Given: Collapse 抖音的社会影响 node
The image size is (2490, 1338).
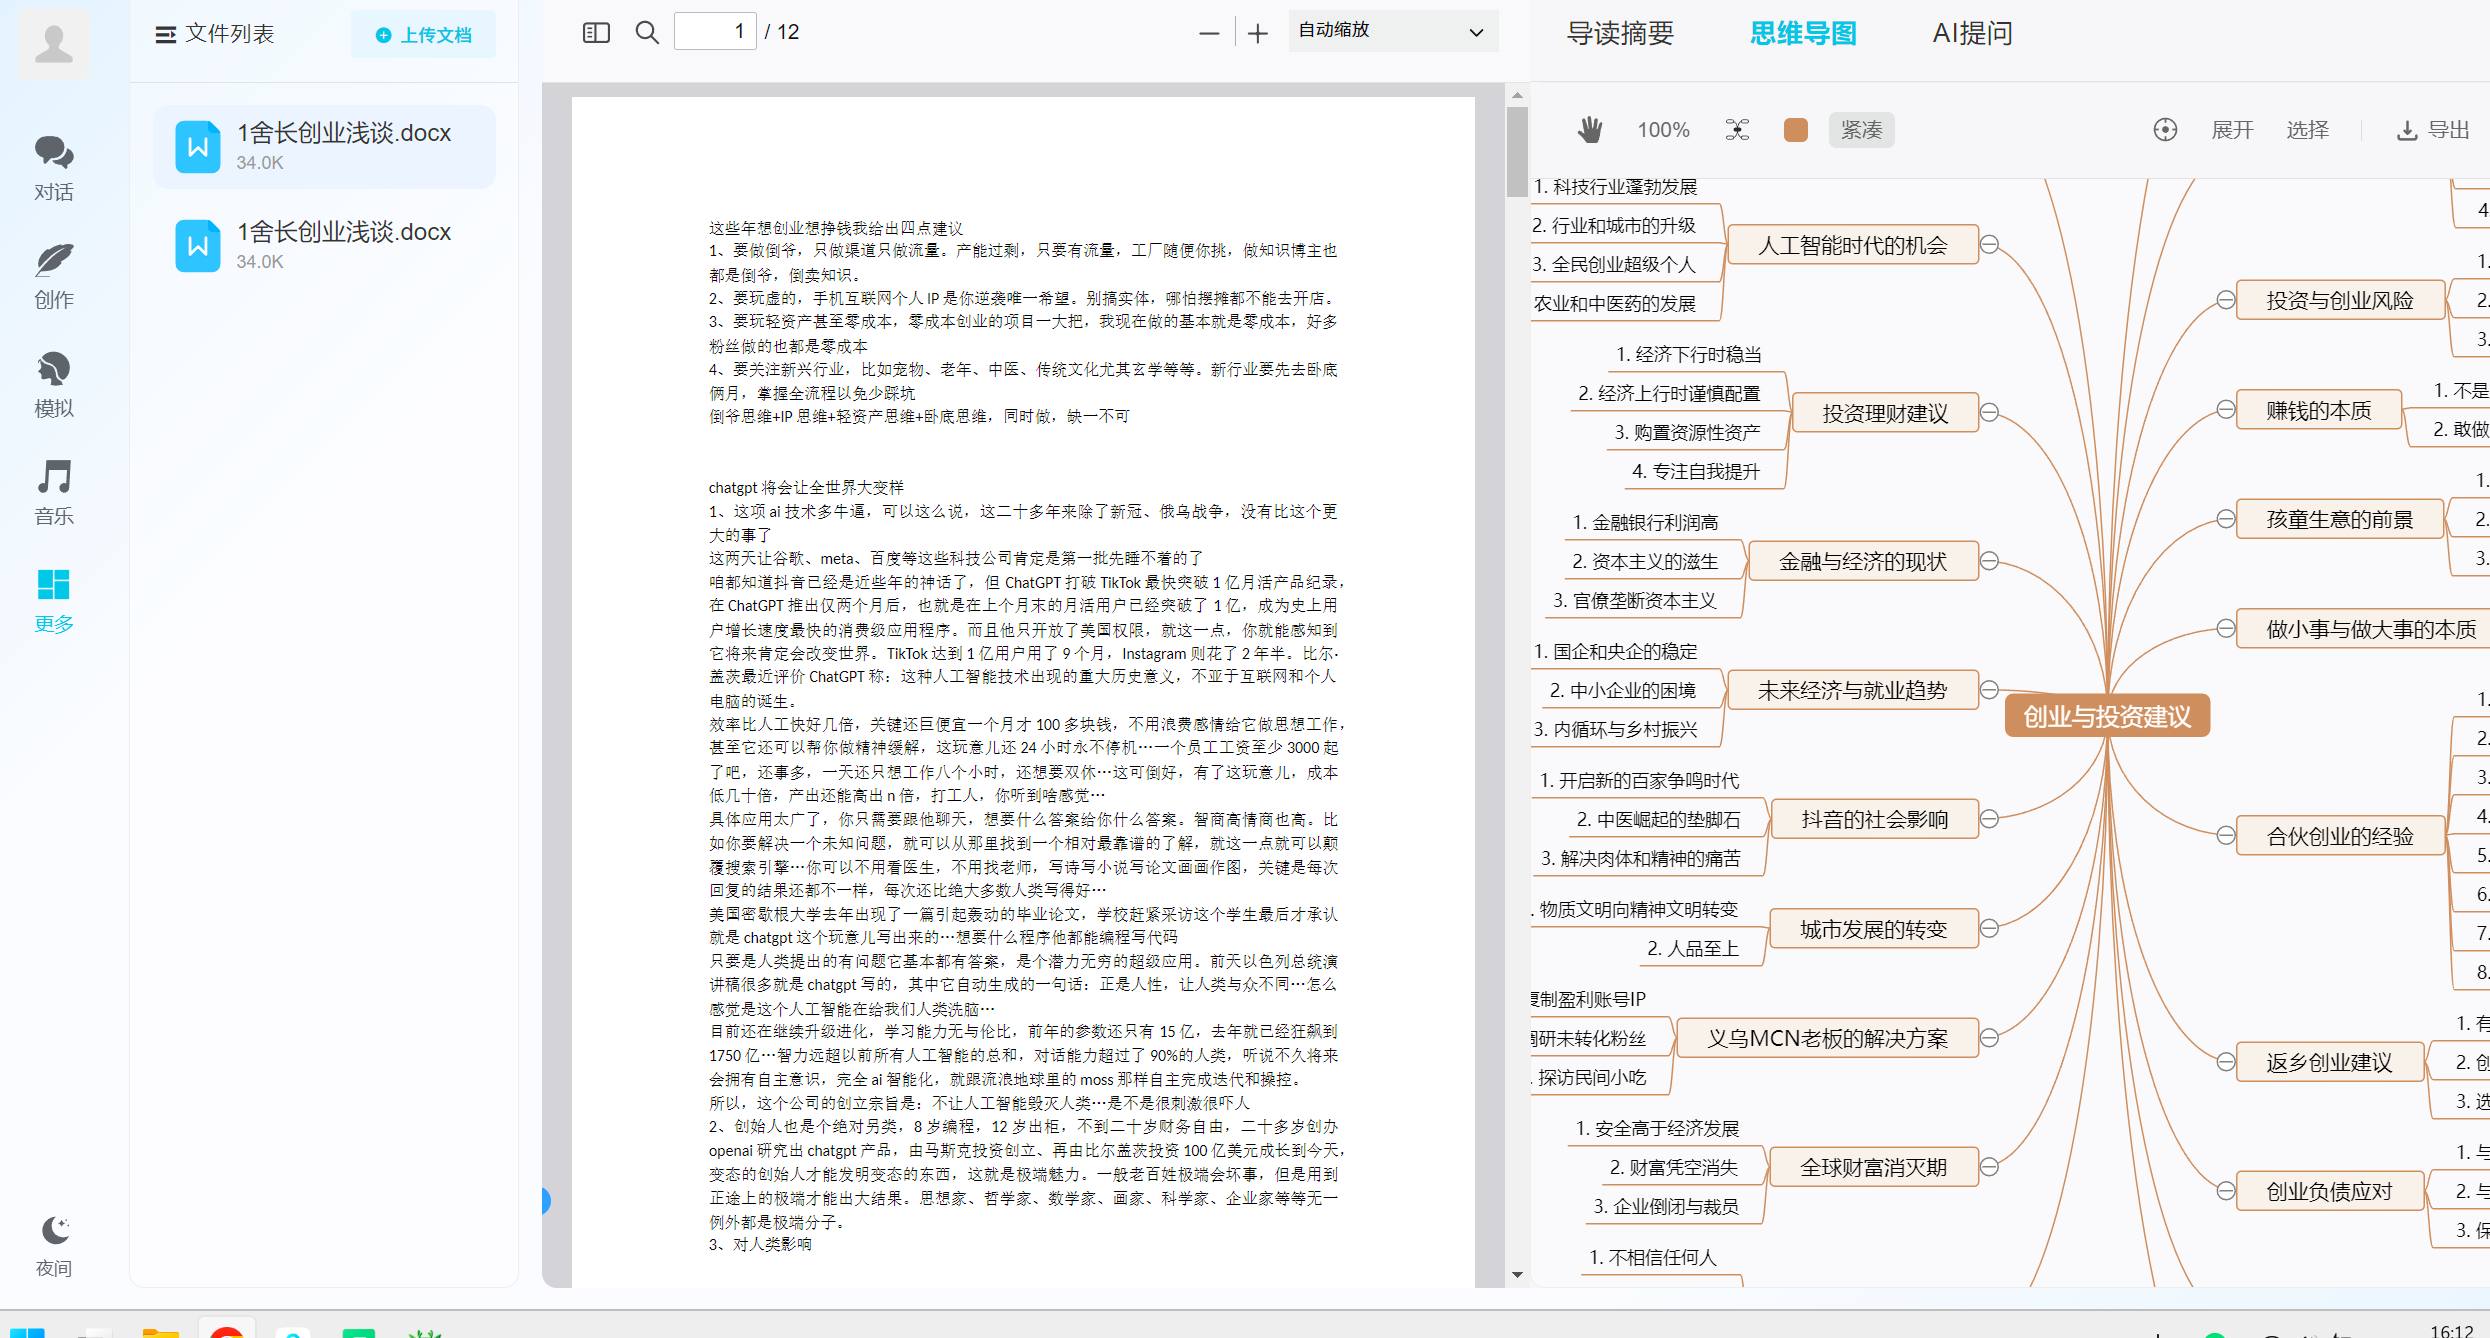Looking at the screenshot, I should tap(1990, 818).
